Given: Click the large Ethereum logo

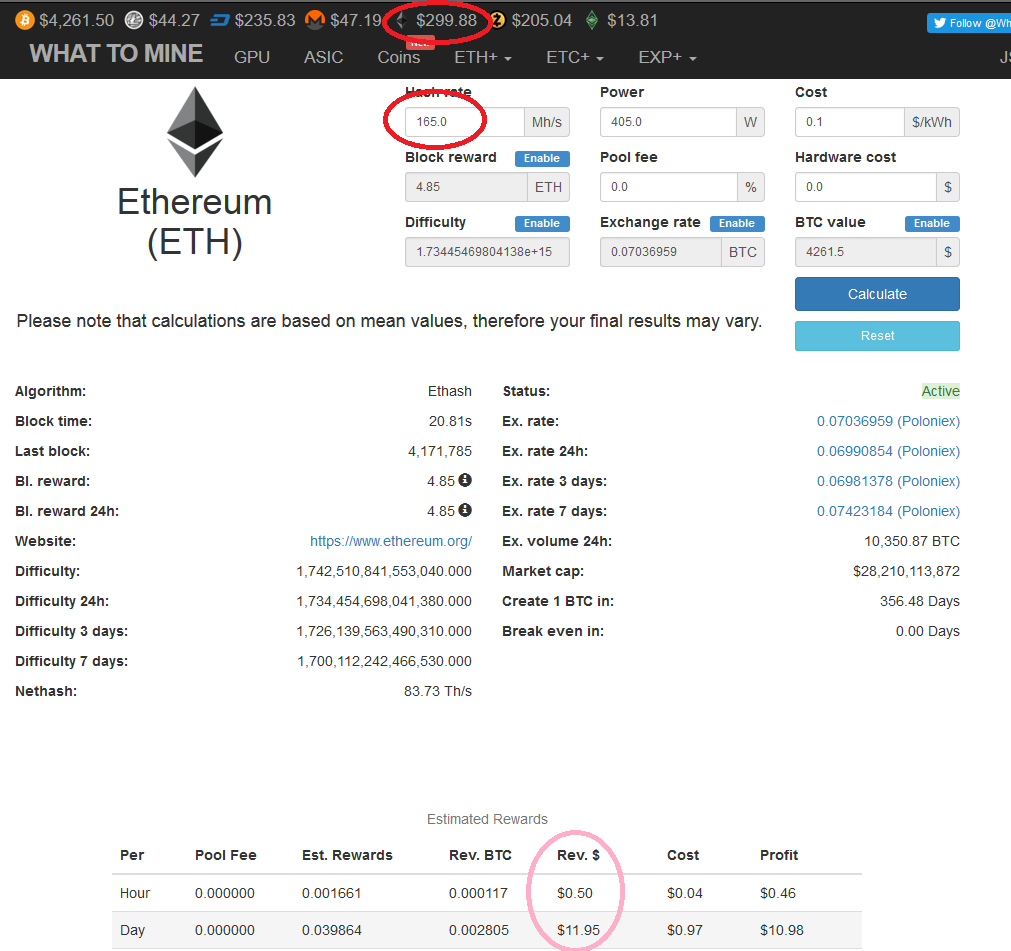Looking at the screenshot, I should pos(195,132).
